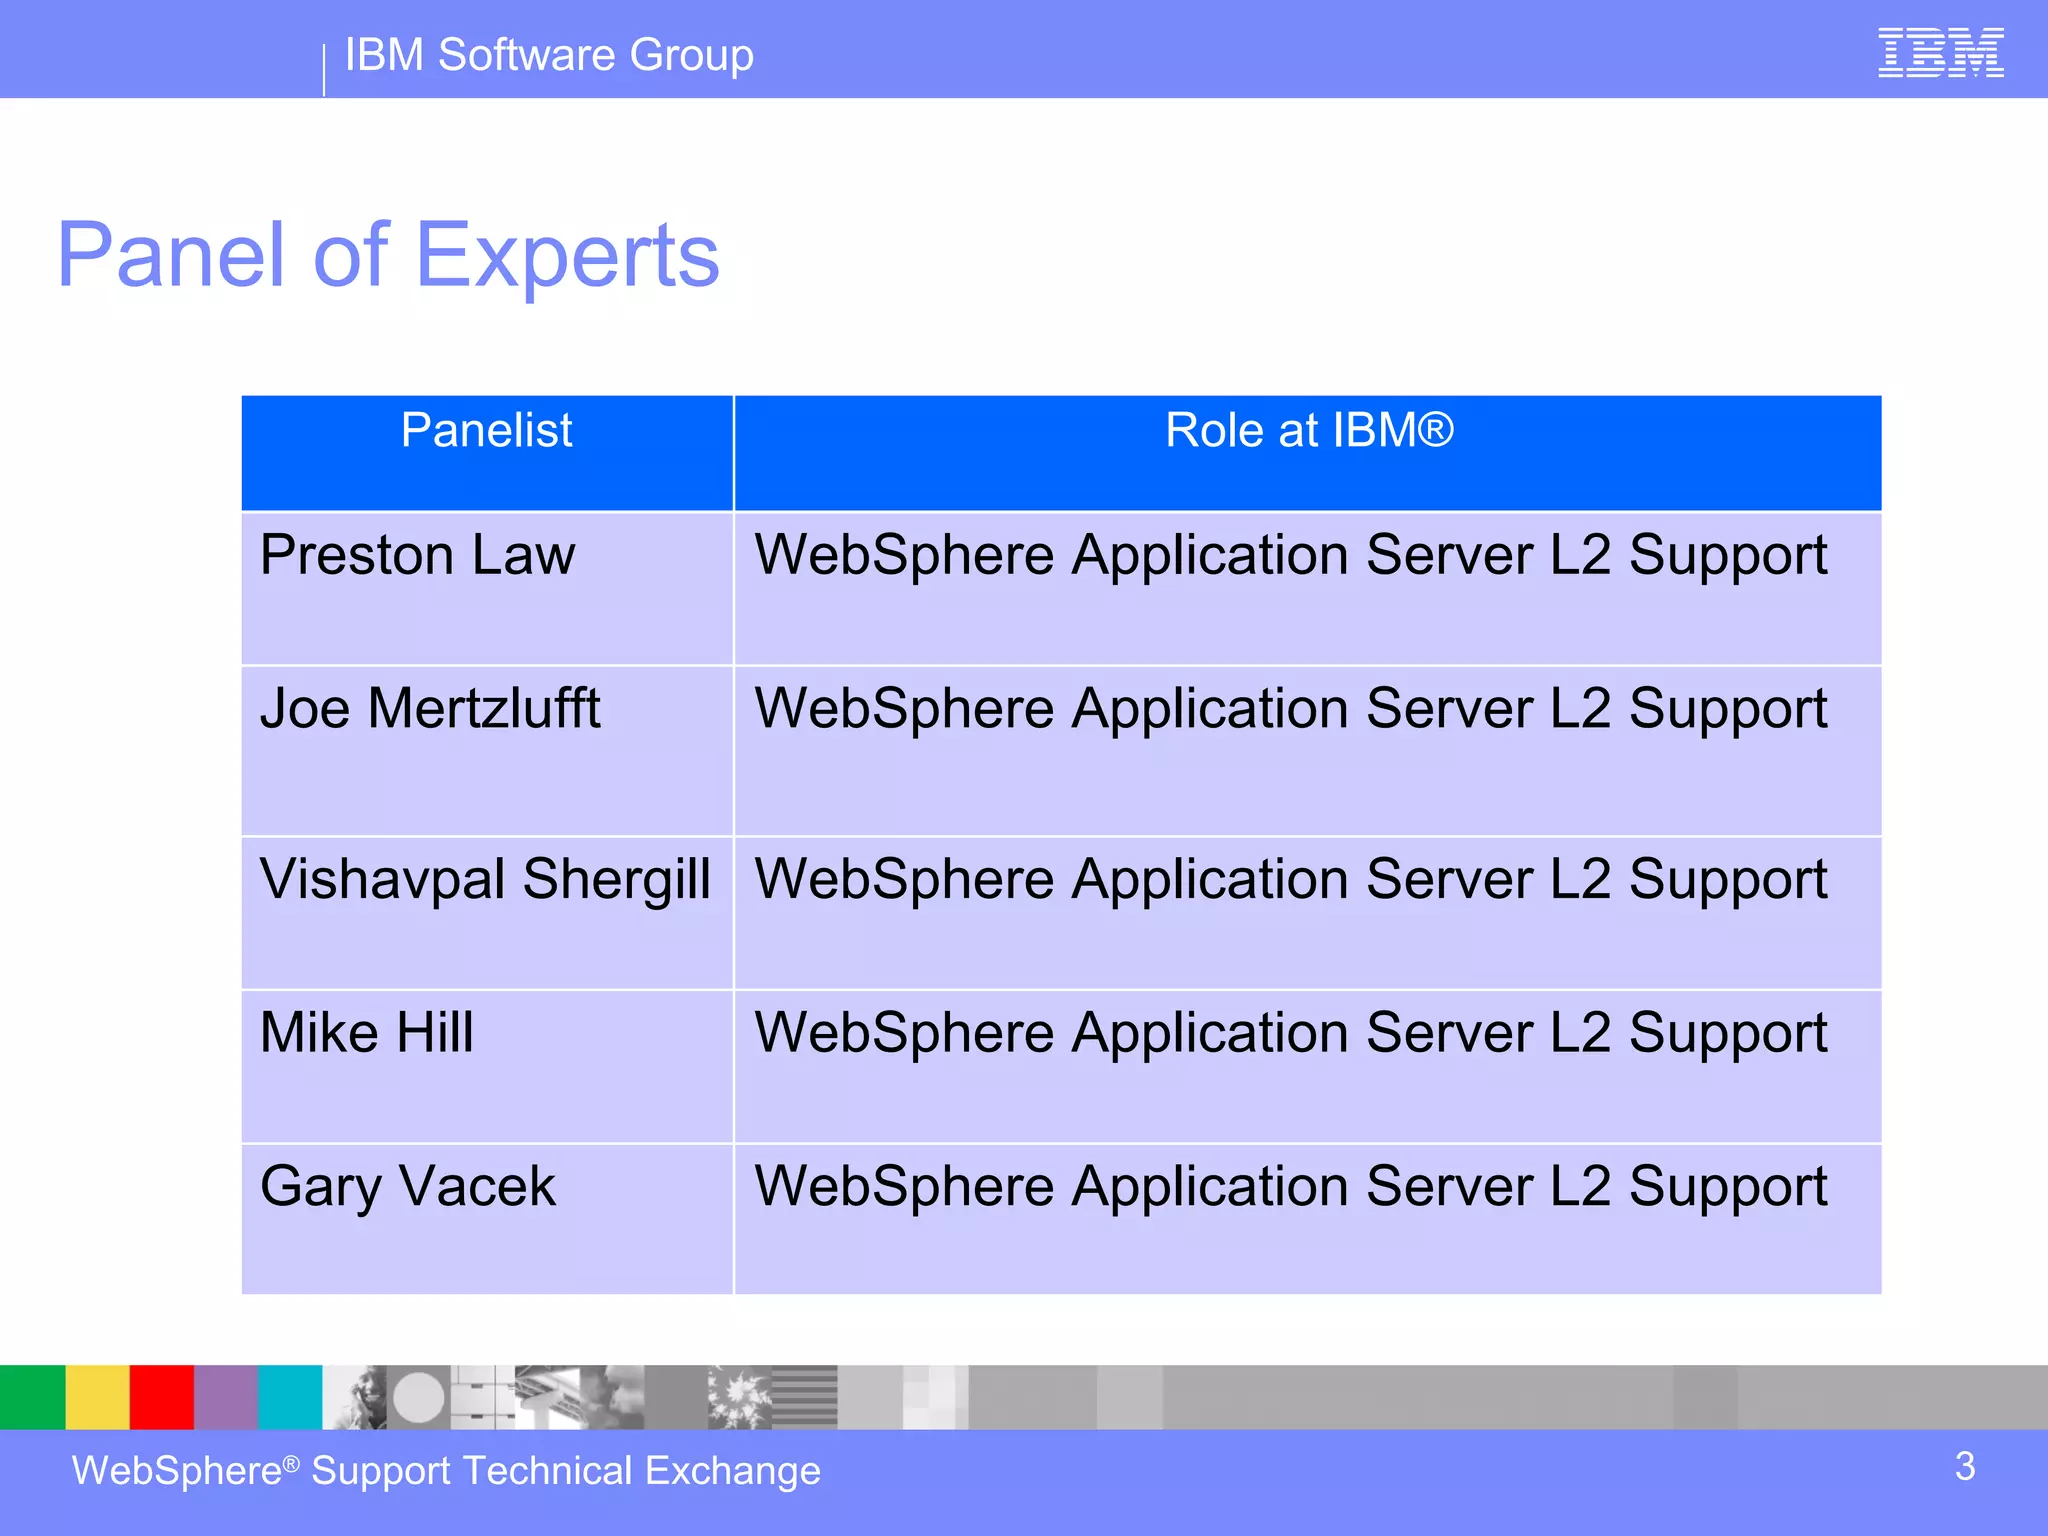Viewport: 2048px width, 1536px height.
Task: Click the Panel of Experts title
Action: [388, 255]
